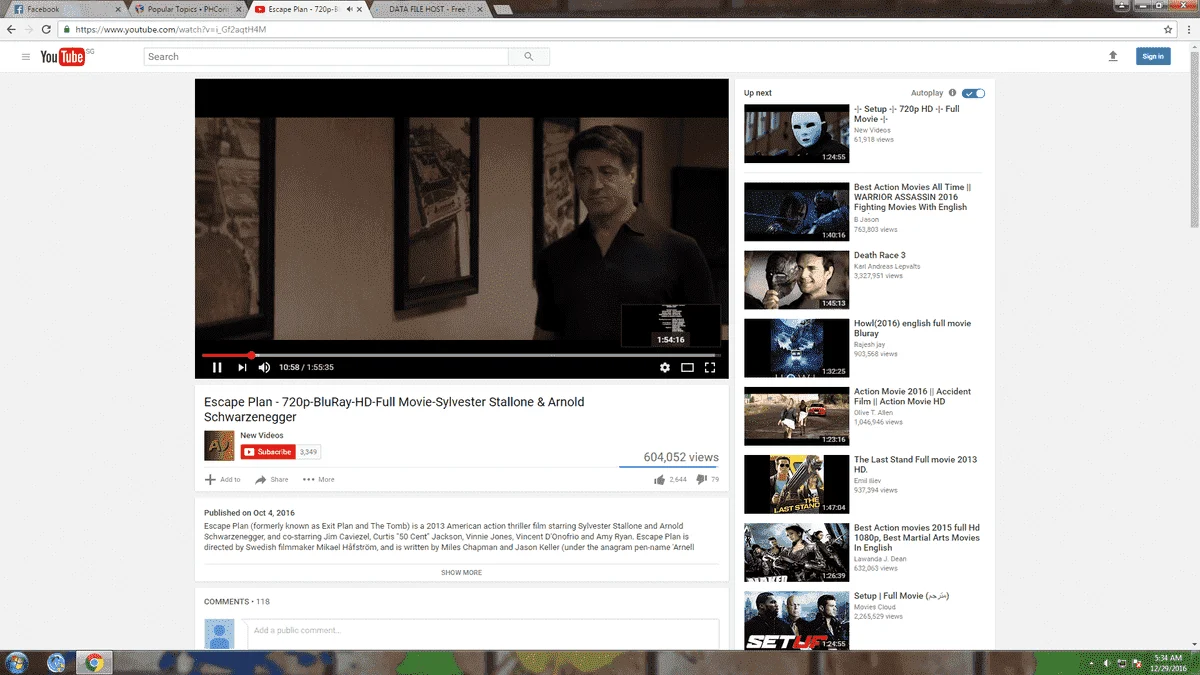Screen dimensions: 1200x675
Task: Mute the player volume speaker icon
Action: point(264,367)
